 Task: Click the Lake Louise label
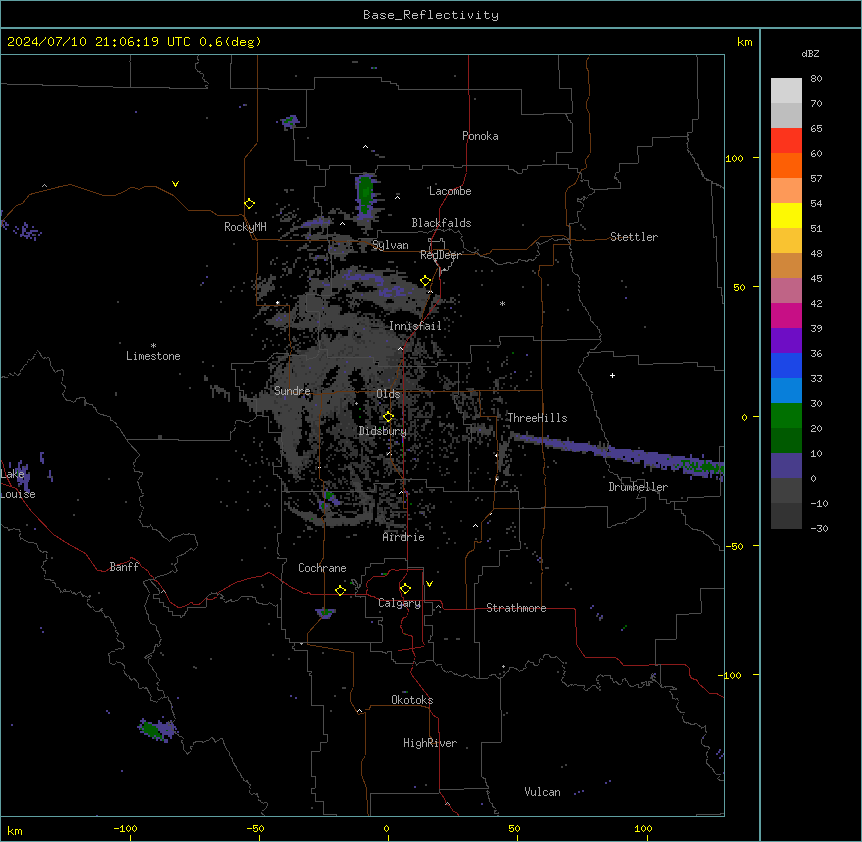[x=16, y=484]
